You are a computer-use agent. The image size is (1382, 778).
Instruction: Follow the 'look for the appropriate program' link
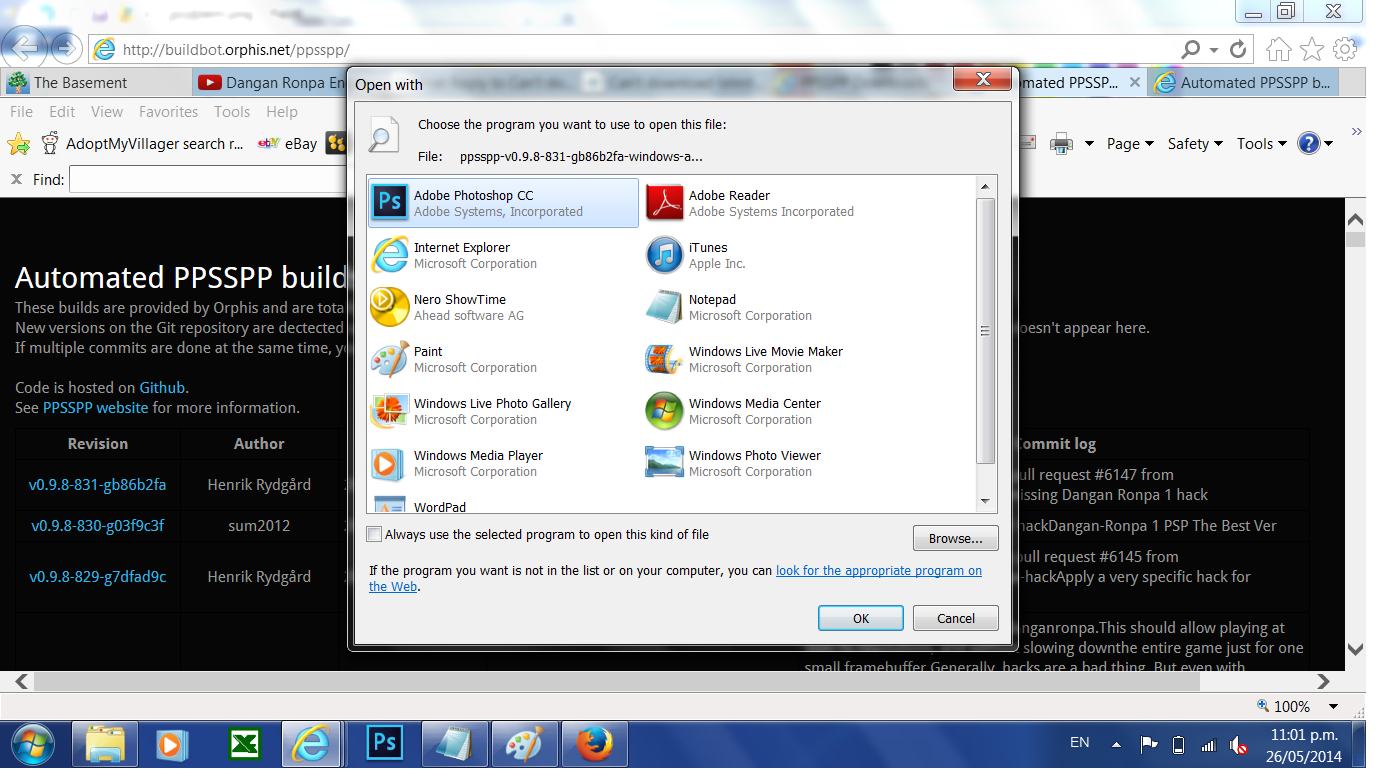(878, 571)
